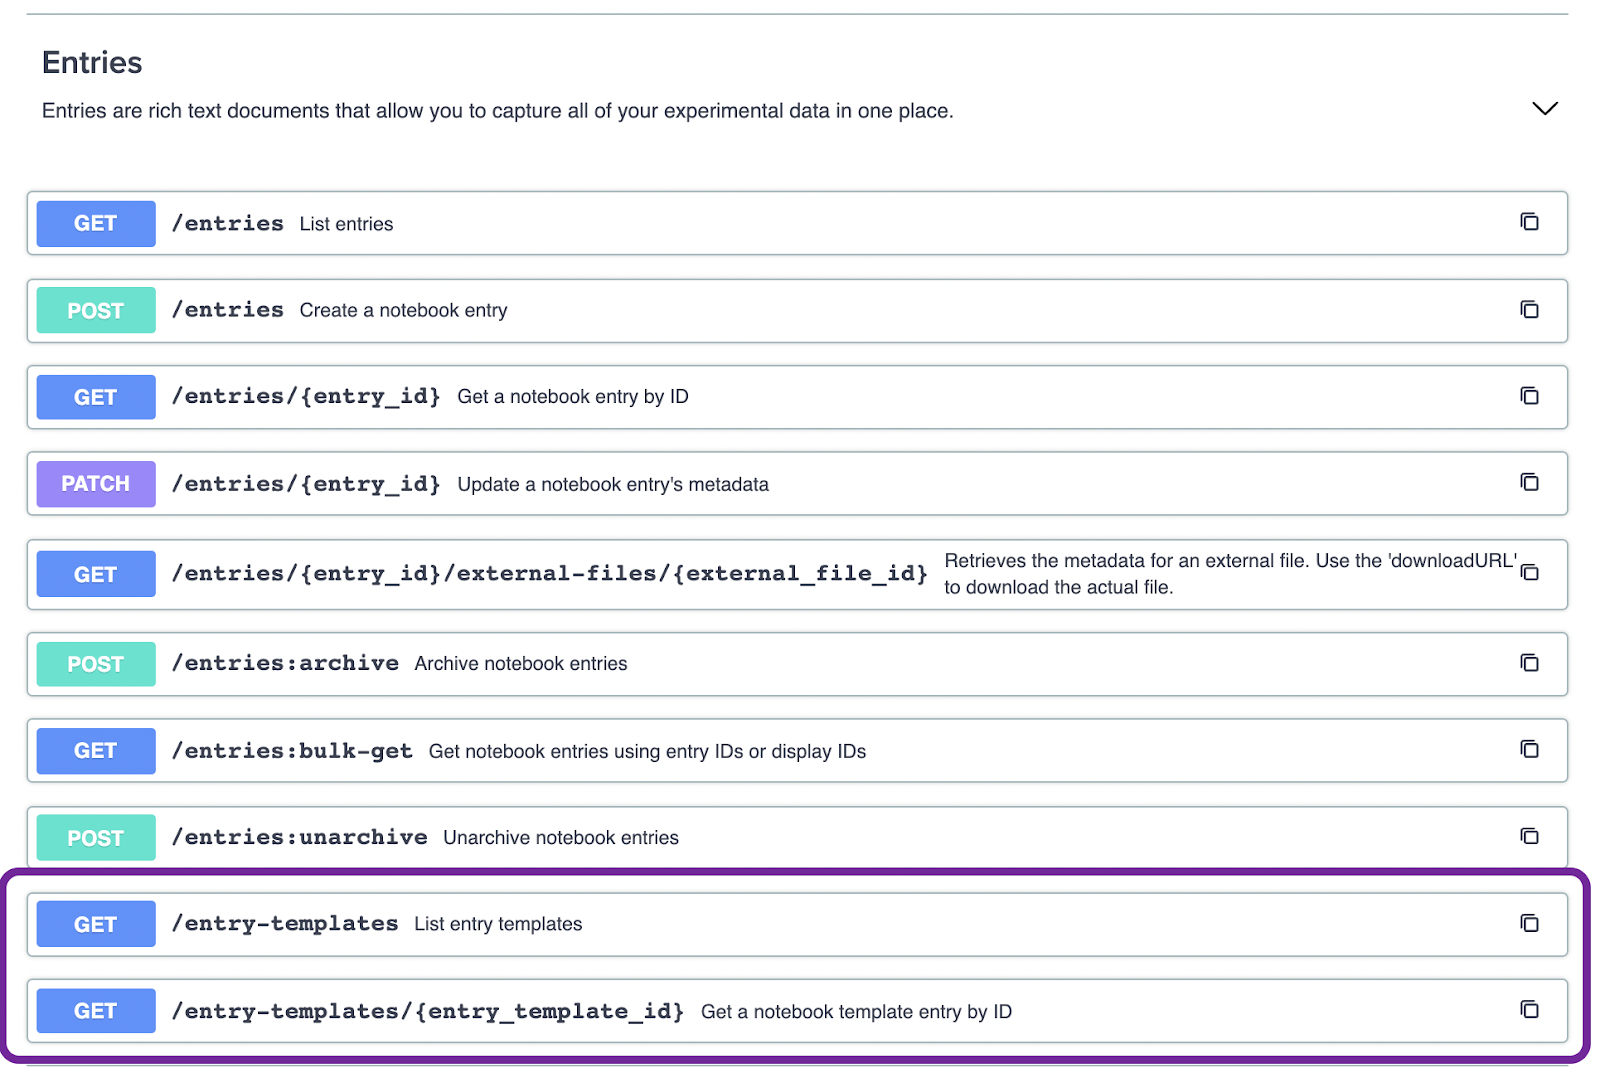
Task: Click 'List entries' description text
Action: coord(346,224)
